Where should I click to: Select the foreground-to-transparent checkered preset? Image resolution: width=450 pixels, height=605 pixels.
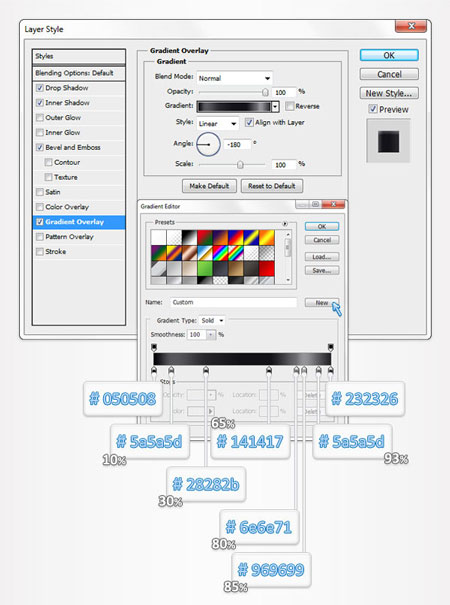click(174, 238)
